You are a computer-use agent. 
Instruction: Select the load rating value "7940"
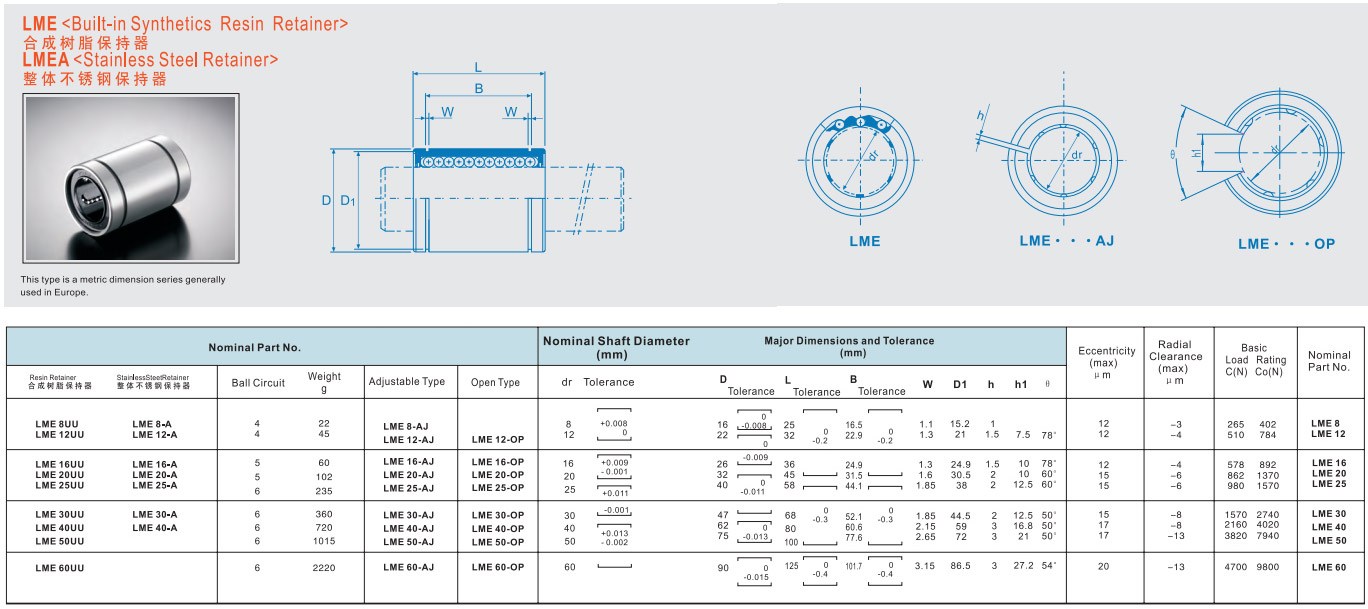1268,535
